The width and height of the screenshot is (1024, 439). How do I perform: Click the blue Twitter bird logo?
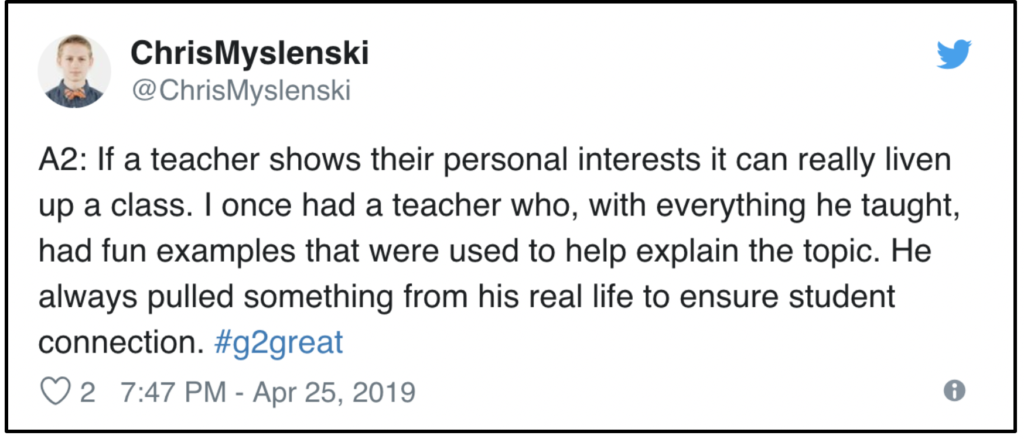(954, 54)
